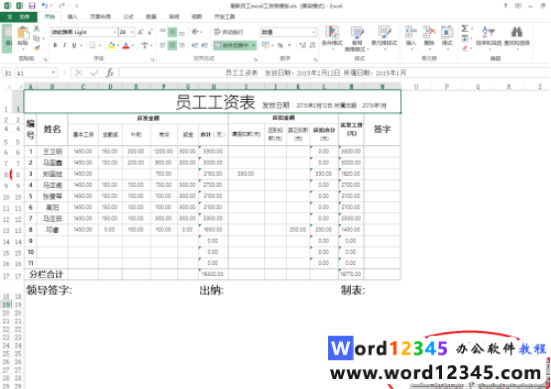The image size is (551, 389).
Task: Switch to the Developer (开发工具) tab
Action: click(x=225, y=17)
